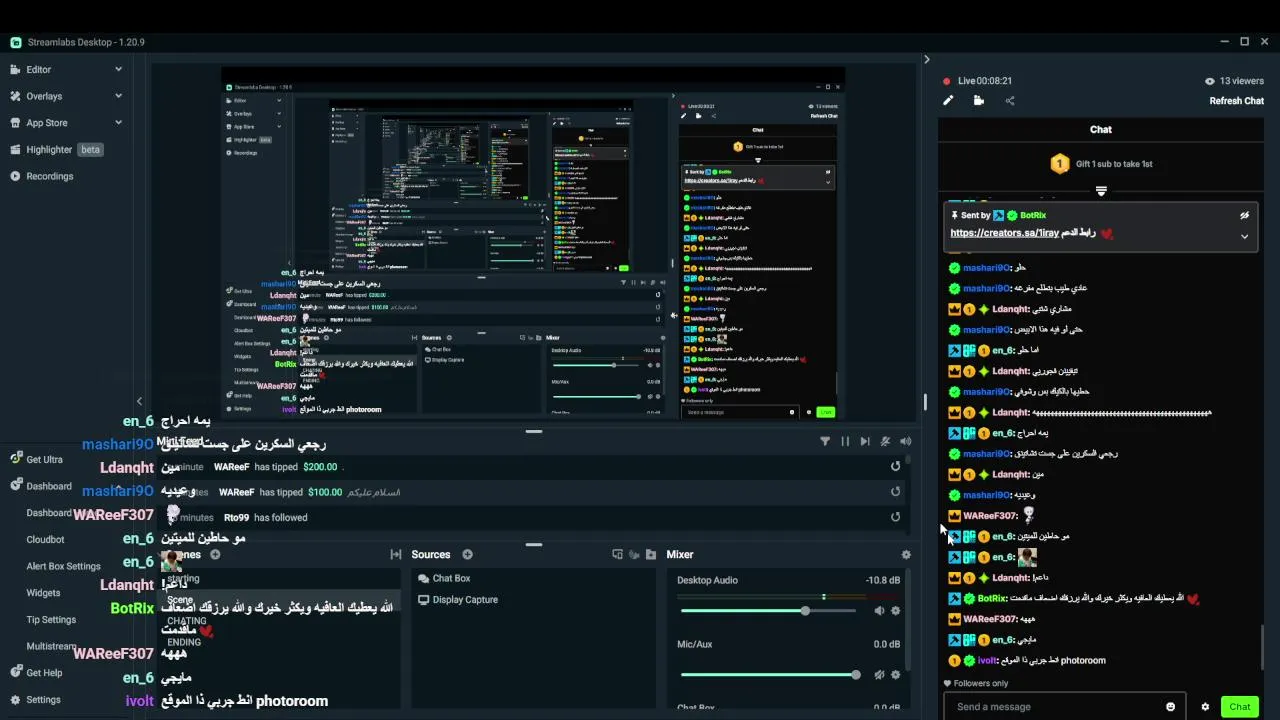The width and height of the screenshot is (1280, 720).
Task: Add a new scene
Action: click(215, 554)
